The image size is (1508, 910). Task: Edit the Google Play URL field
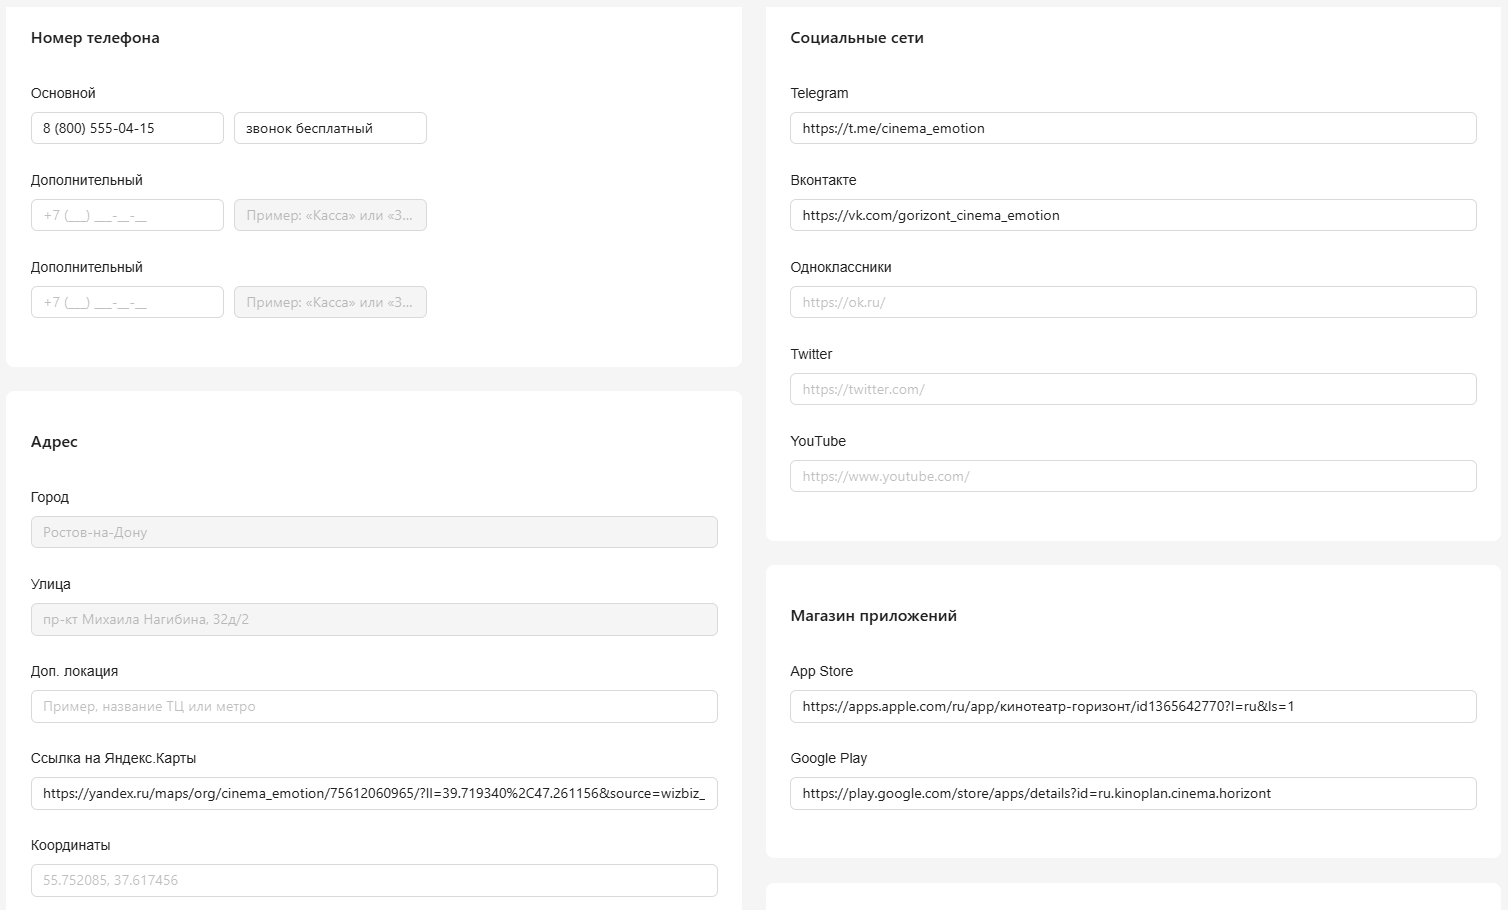coord(1133,793)
